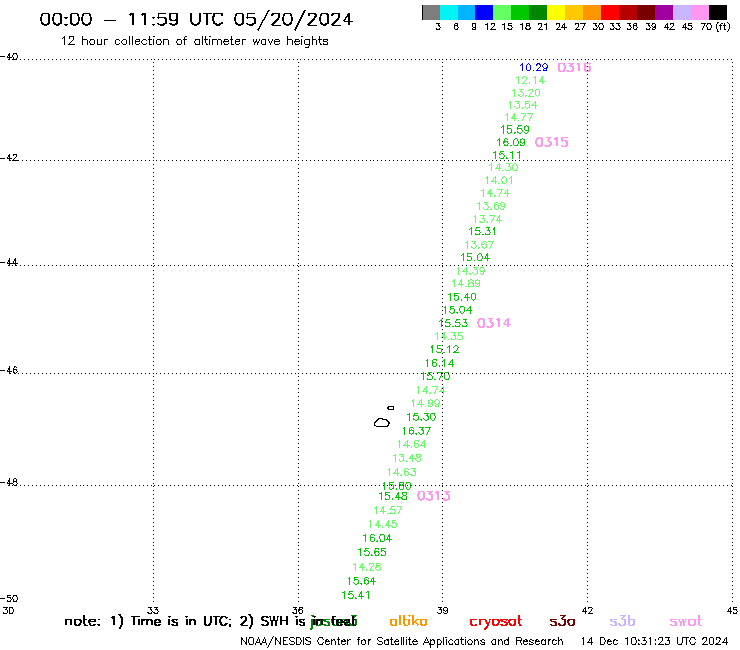
Task: Select the wave height value 15.48
Action: pos(393,496)
